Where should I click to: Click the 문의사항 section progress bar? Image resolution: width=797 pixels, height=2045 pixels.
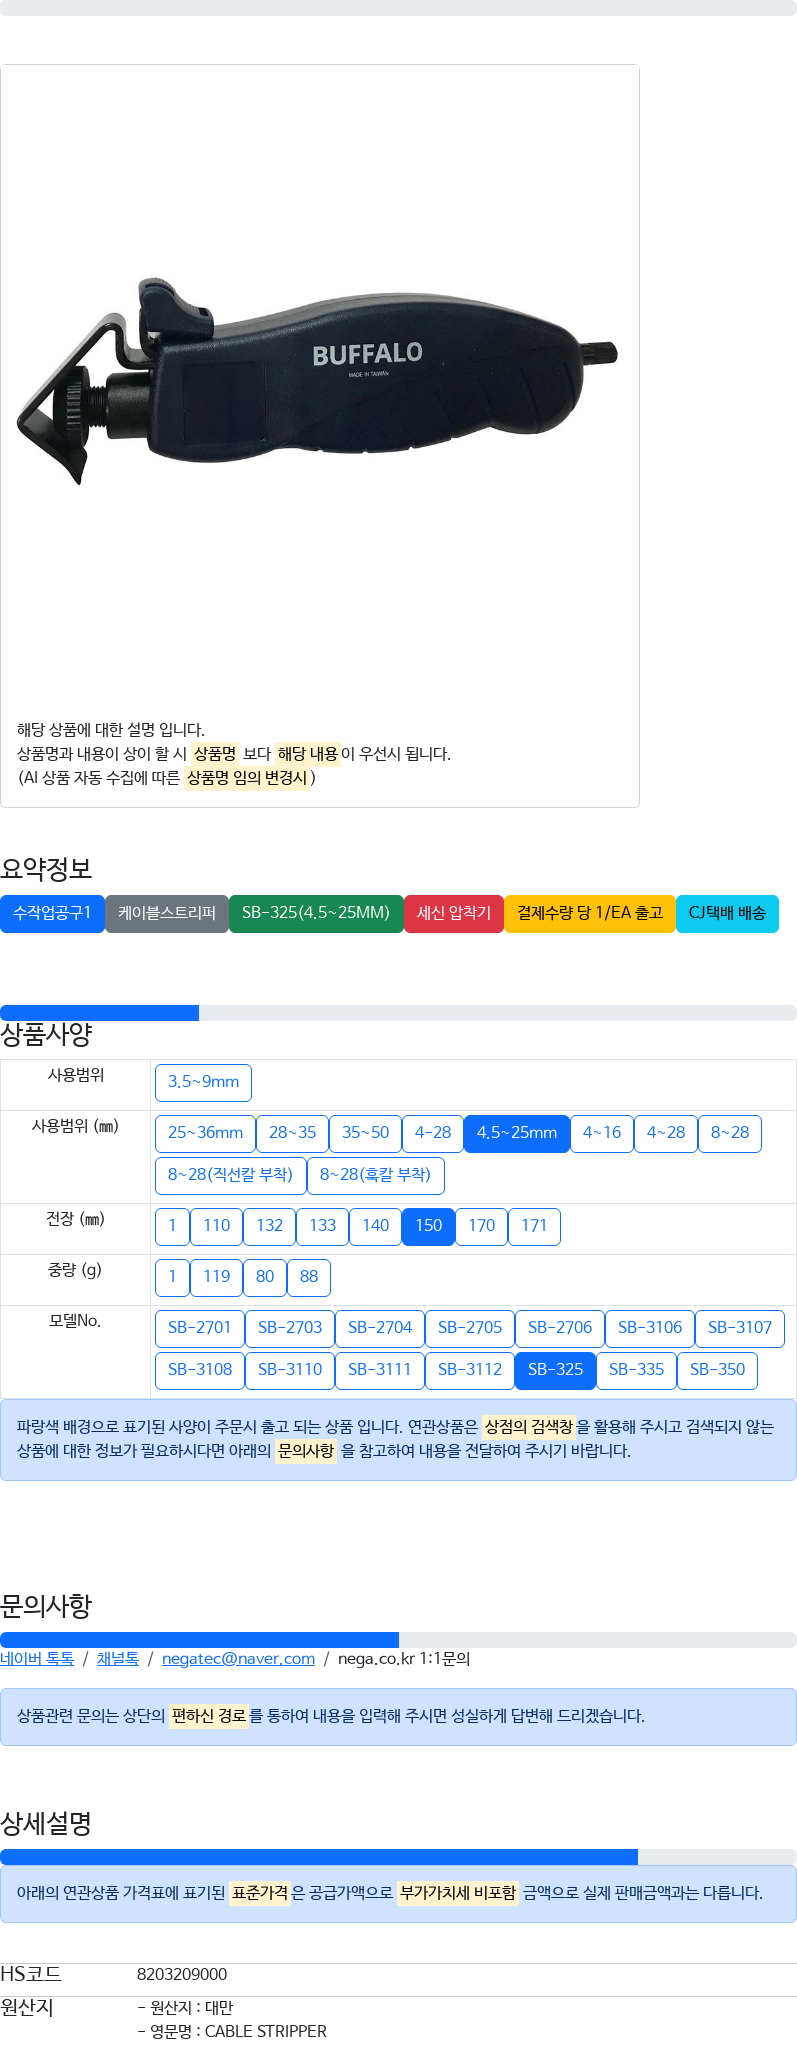pyautogui.click(x=398, y=1640)
